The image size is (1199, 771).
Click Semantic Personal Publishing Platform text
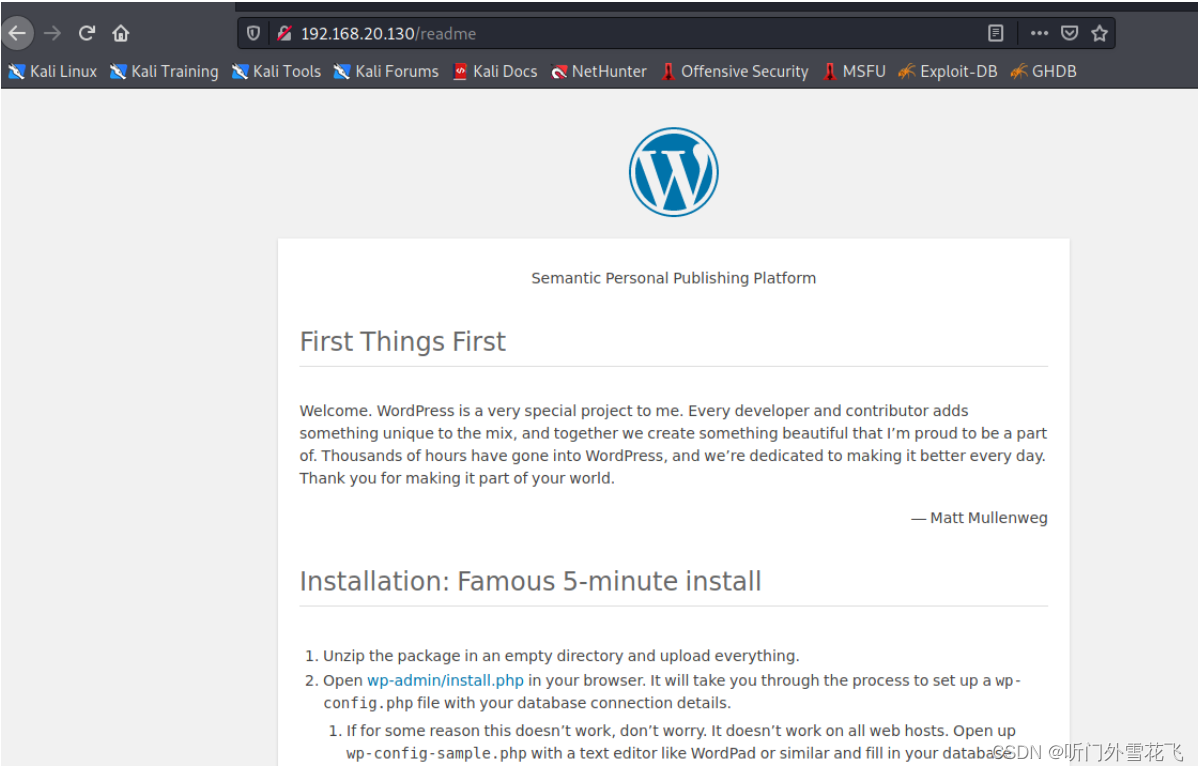point(674,278)
